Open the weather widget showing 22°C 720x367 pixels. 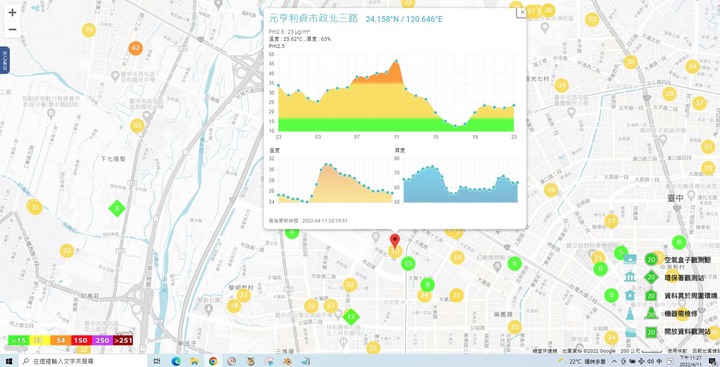click(582, 361)
